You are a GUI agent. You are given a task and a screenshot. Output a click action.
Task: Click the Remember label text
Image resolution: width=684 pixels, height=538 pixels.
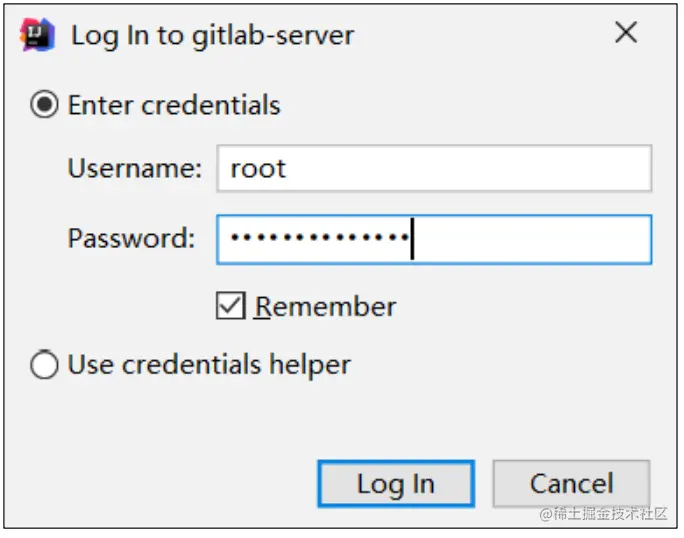point(325,306)
